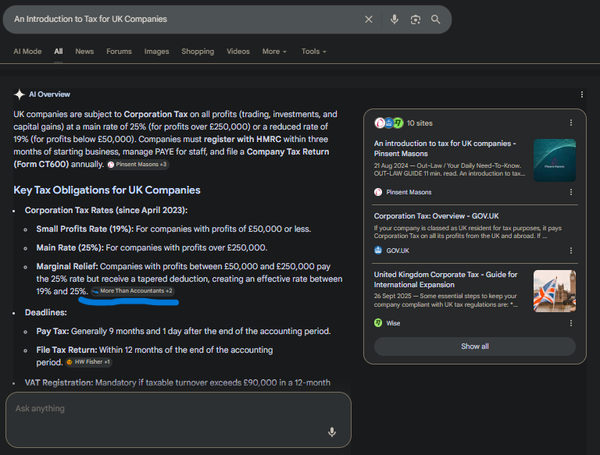Open AI Overview three-dot options menu
The width and height of the screenshot is (600, 455).
point(582,94)
